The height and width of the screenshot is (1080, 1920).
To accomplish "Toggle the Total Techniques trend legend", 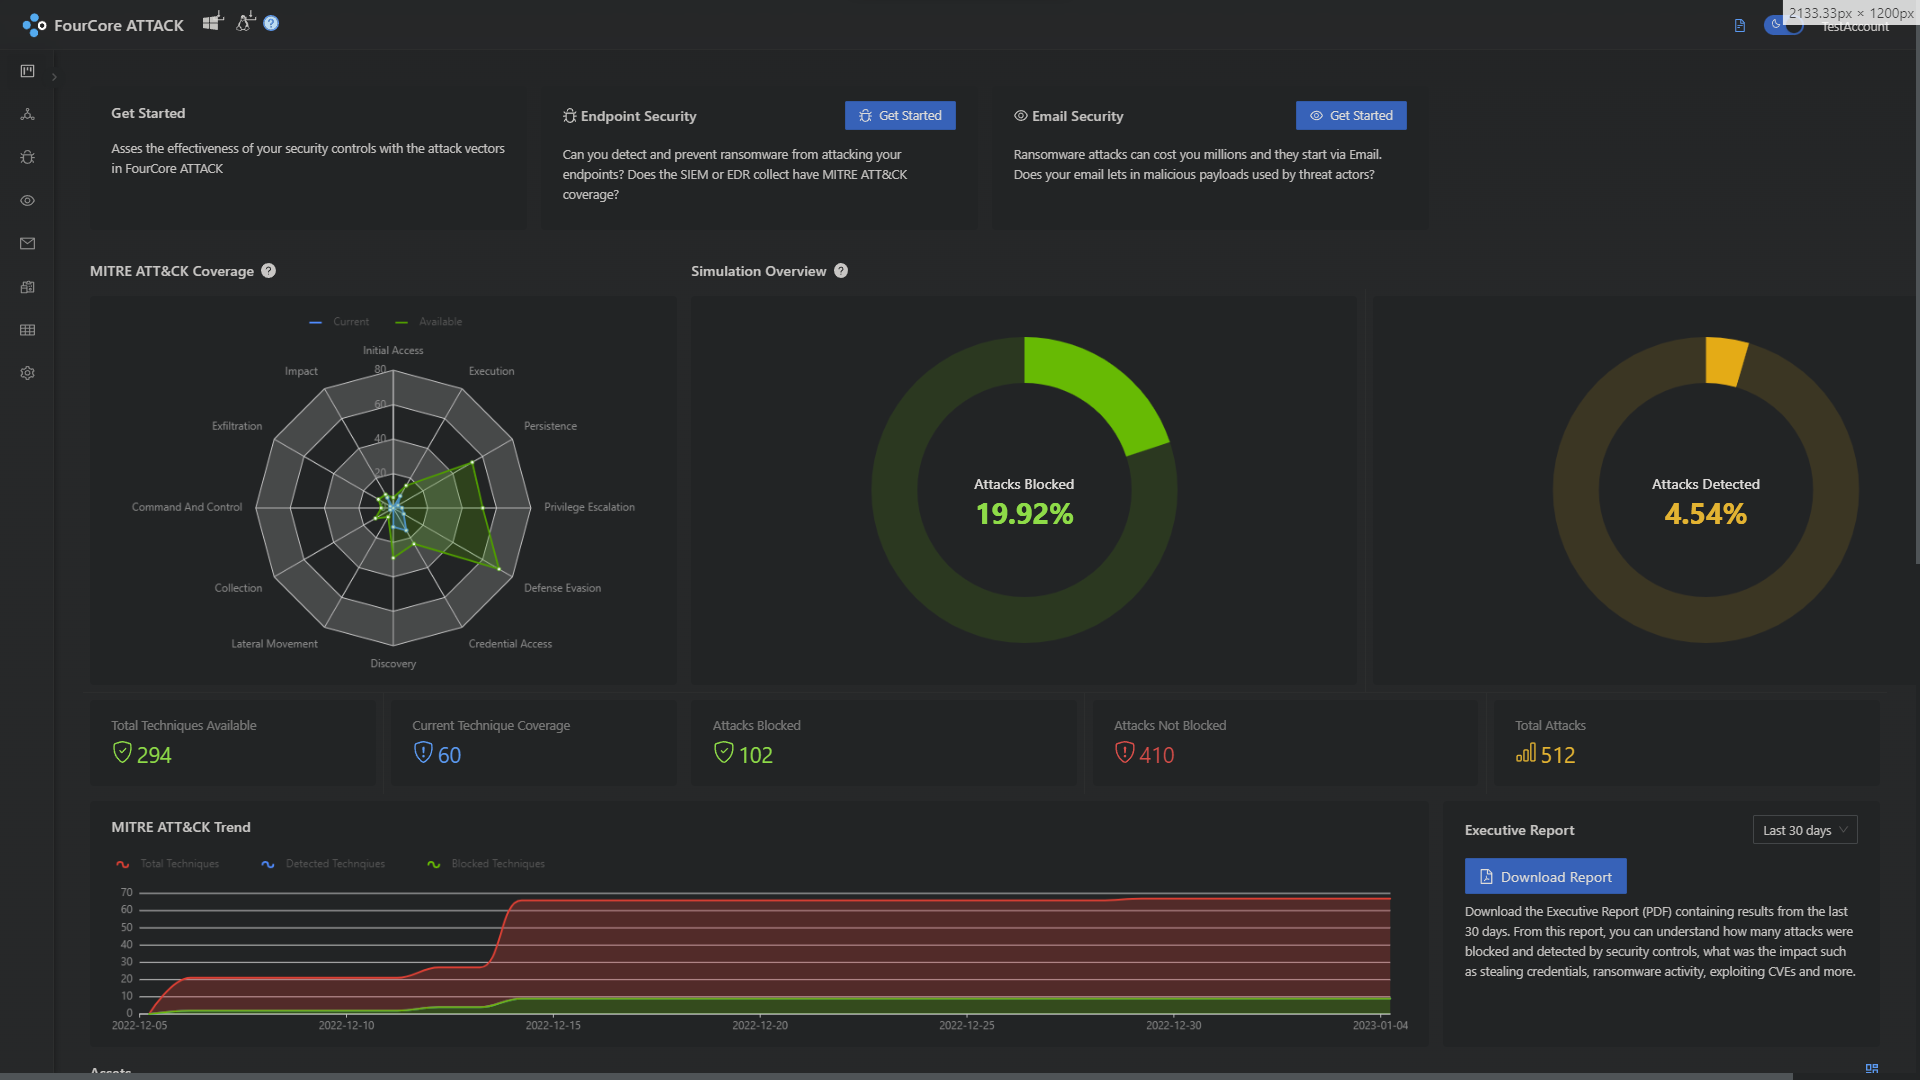I will pos(167,864).
